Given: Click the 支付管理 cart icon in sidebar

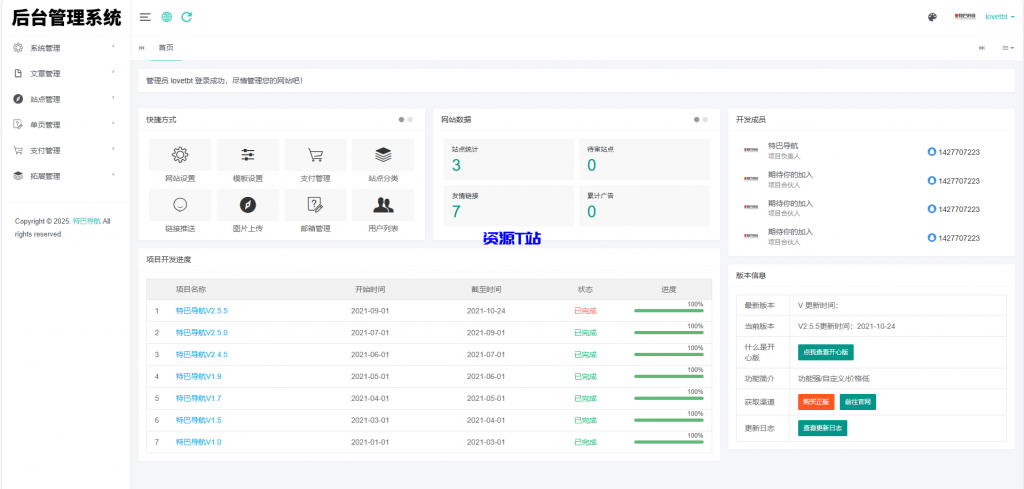Looking at the screenshot, I should point(18,150).
